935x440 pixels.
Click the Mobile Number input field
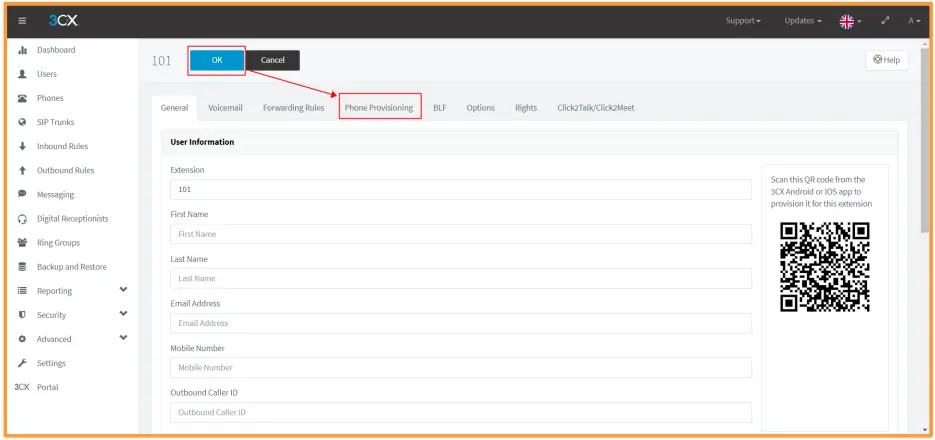(x=461, y=368)
